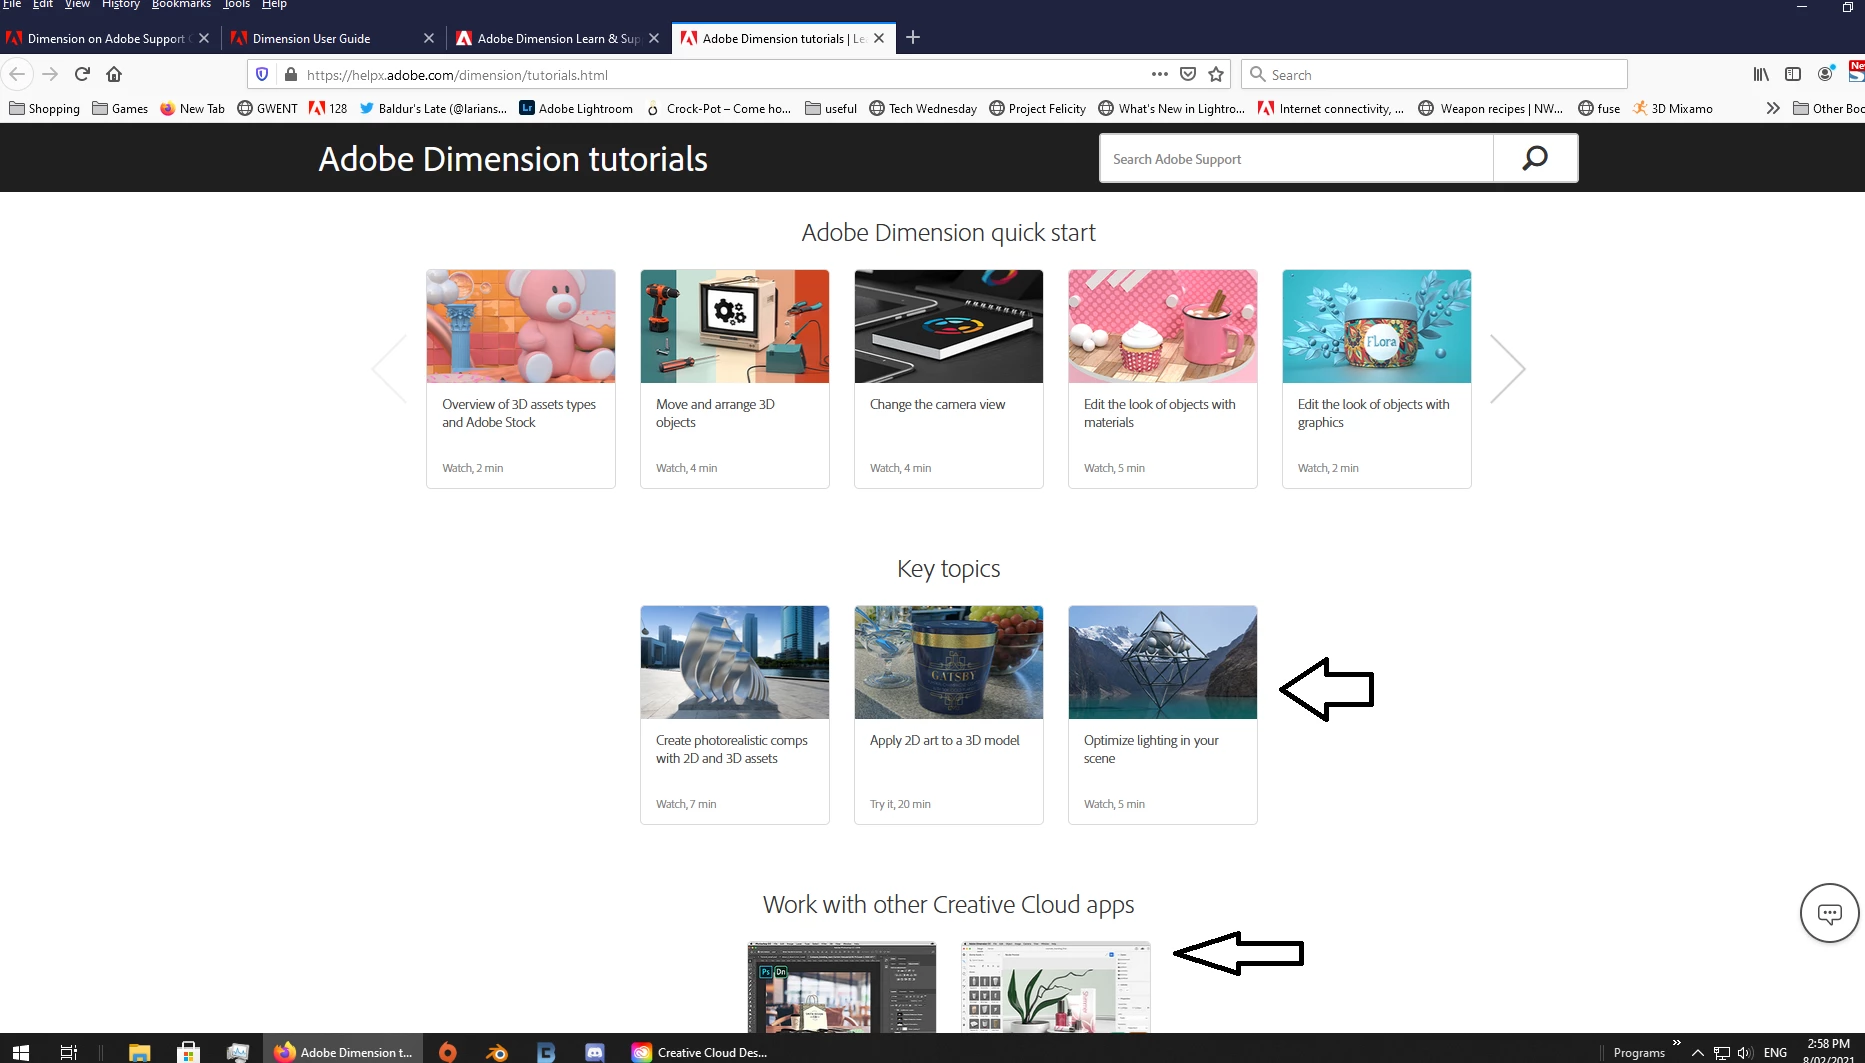Viewport: 1865px width, 1063px height.
Task: Open the Windows Start menu
Action: 21,1052
